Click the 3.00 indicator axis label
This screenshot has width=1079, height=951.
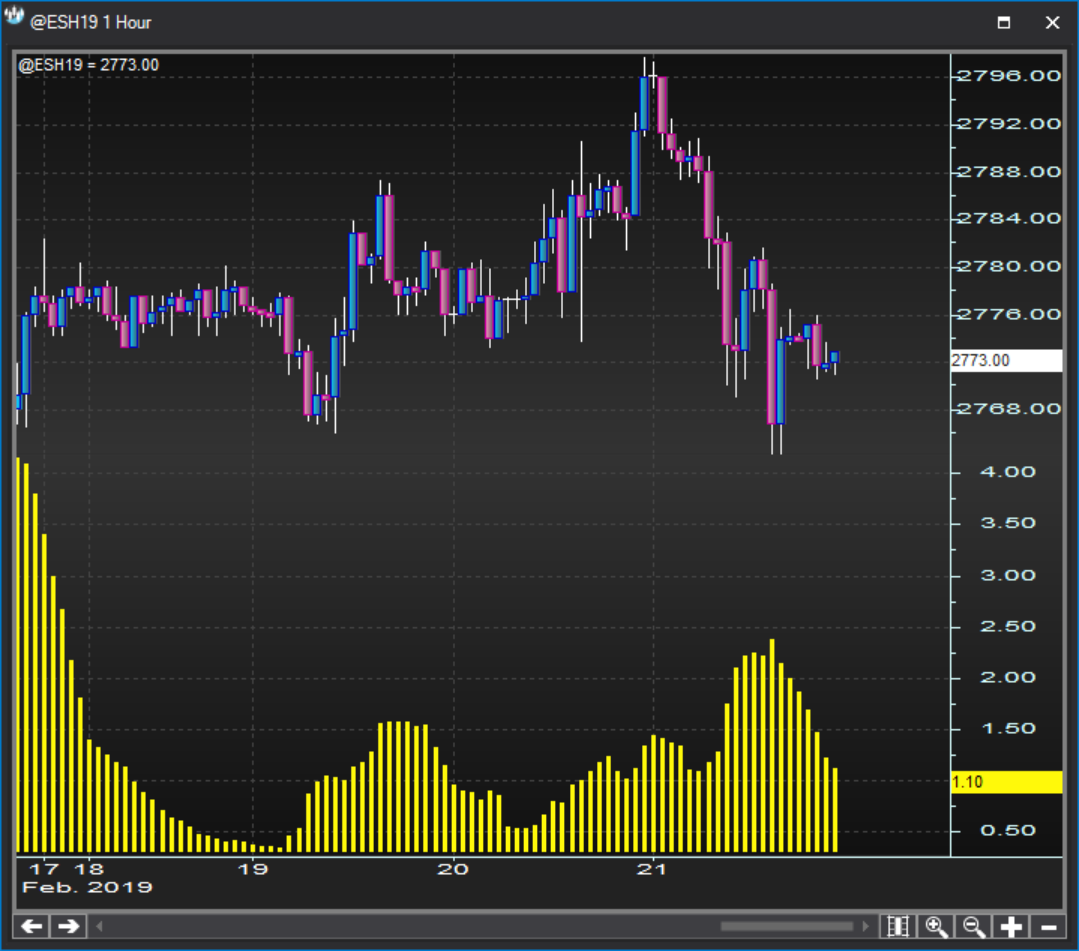coord(1007,575)
